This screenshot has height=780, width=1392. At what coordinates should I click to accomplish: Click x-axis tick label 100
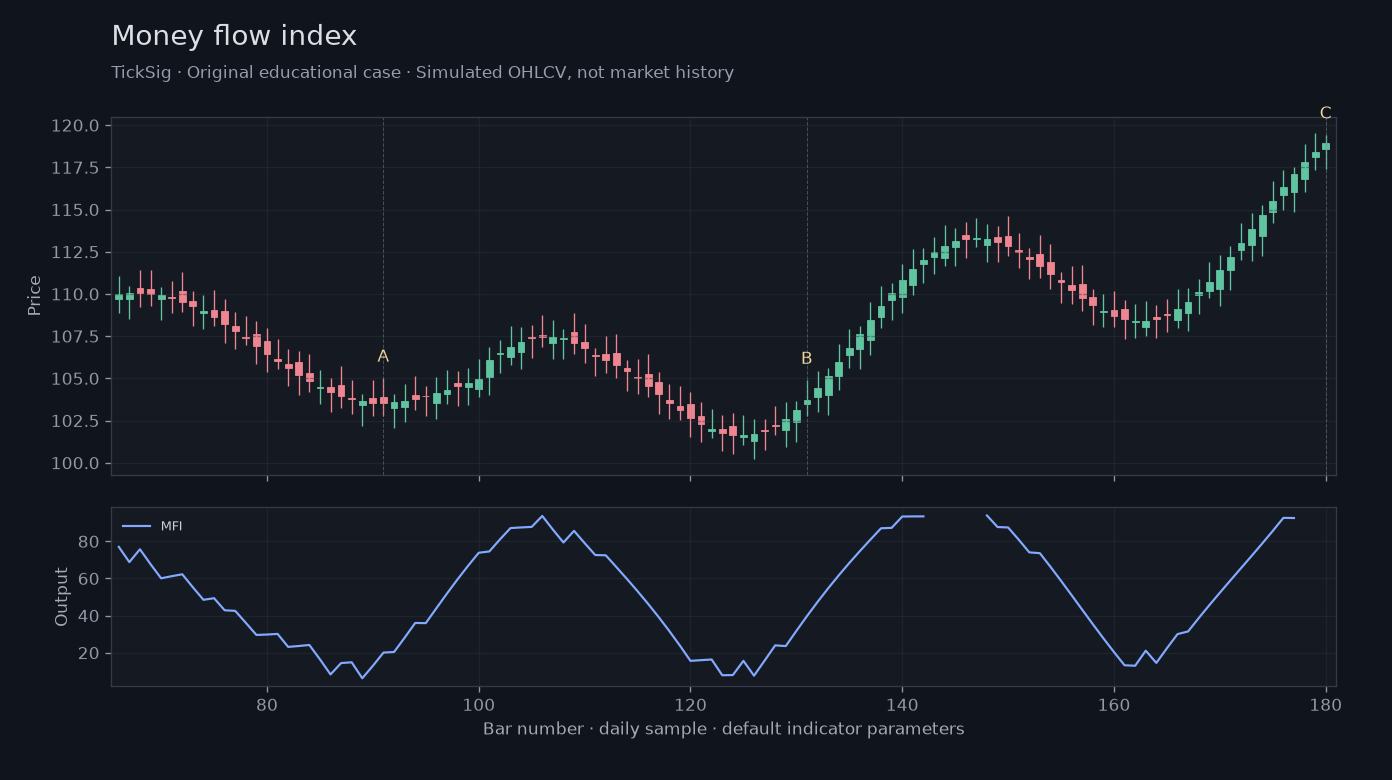click(478, 703)
